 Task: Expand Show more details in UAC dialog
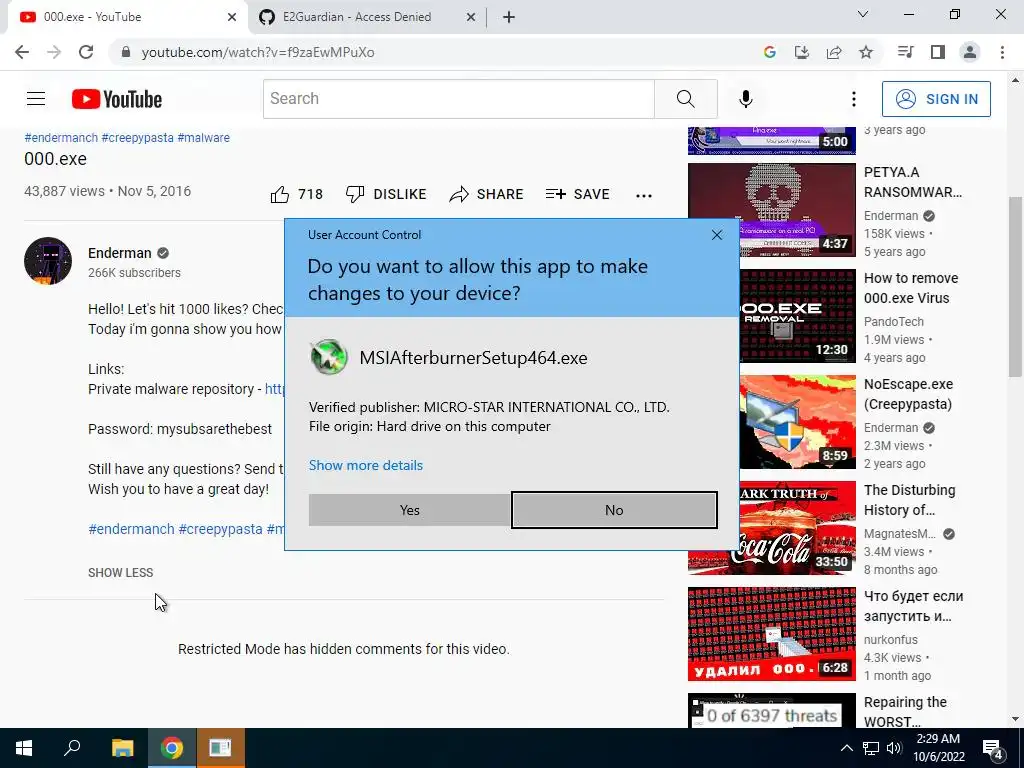[x=366, y=465]
